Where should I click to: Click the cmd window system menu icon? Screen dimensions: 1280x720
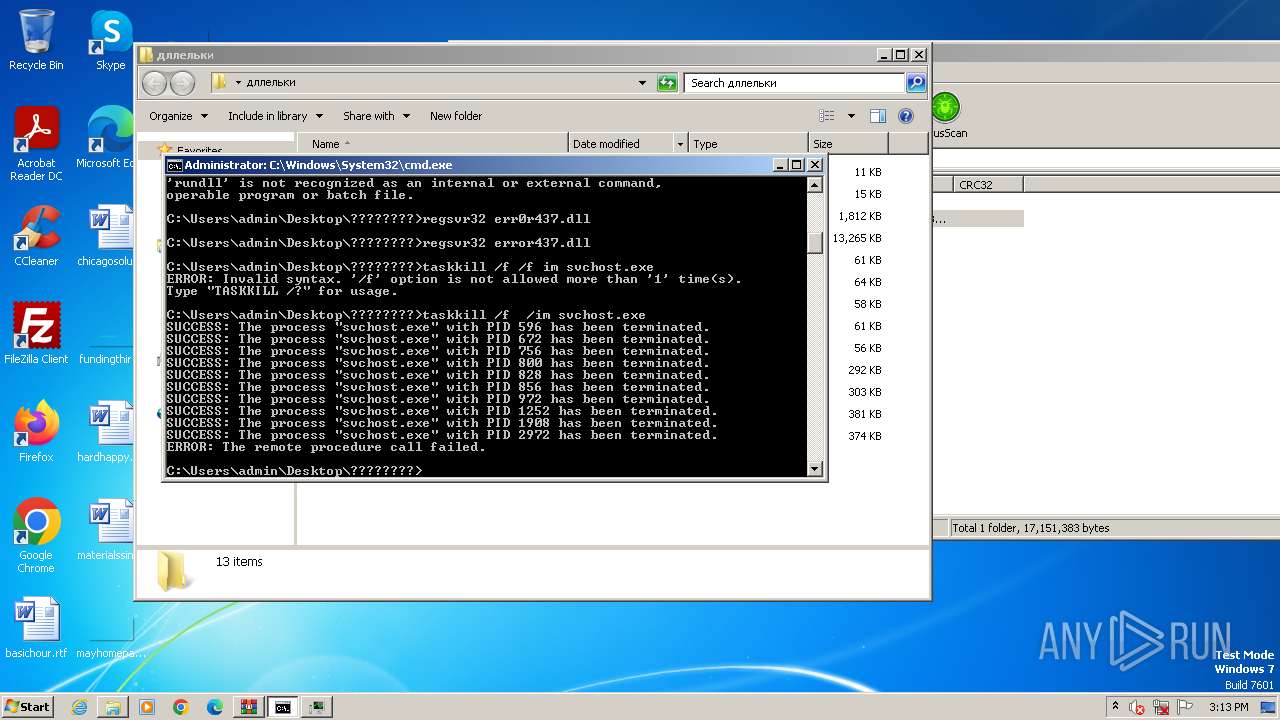coord(174,165)
